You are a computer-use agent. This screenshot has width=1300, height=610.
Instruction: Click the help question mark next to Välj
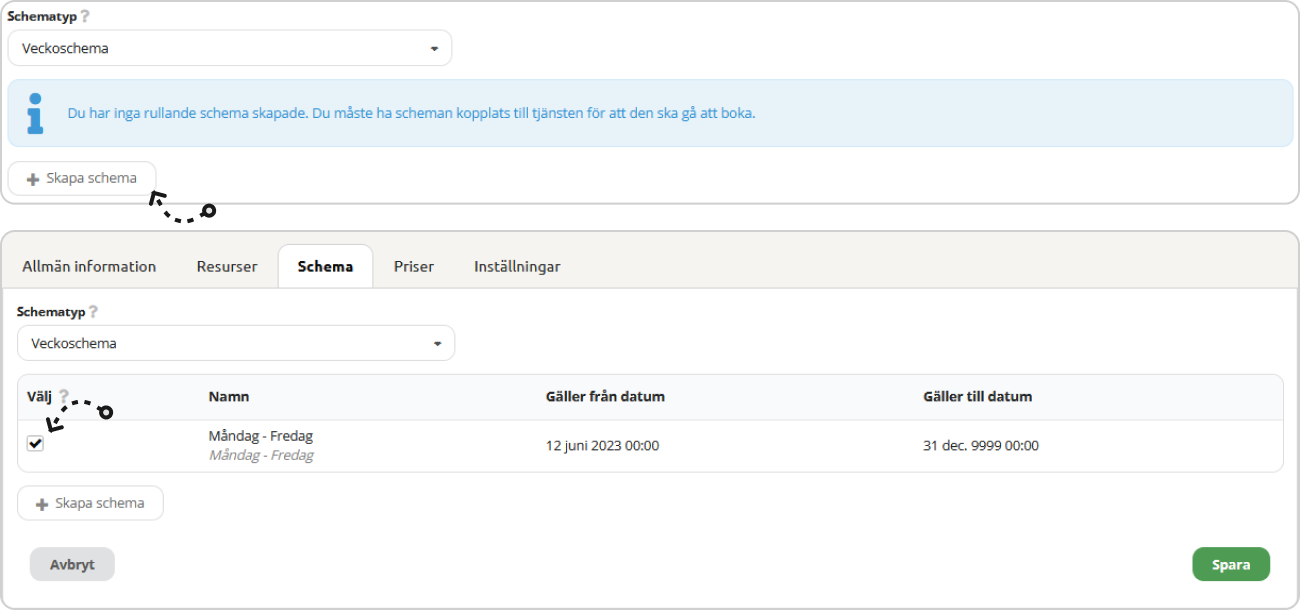pos(64,396)
